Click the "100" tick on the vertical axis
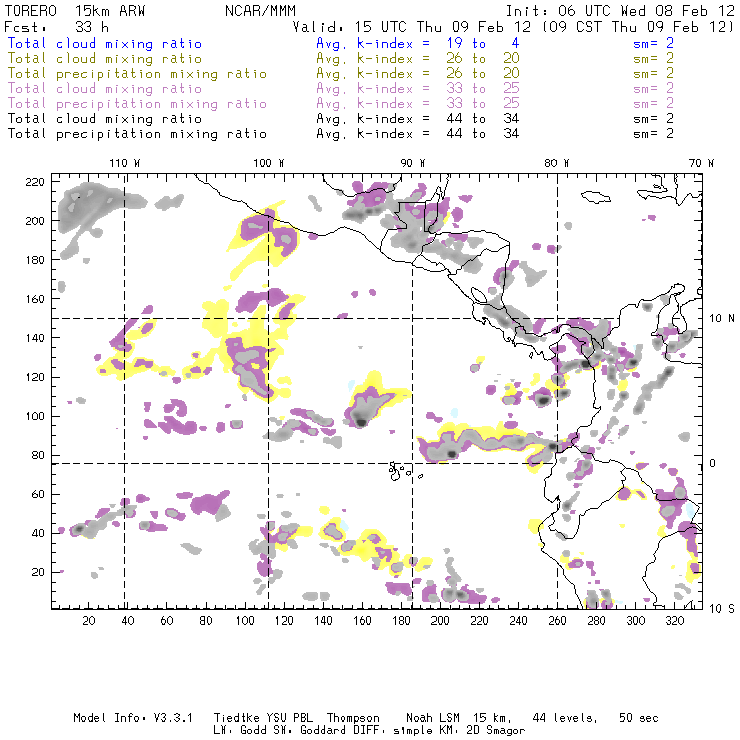740x740 pixels. pos(34,416)
